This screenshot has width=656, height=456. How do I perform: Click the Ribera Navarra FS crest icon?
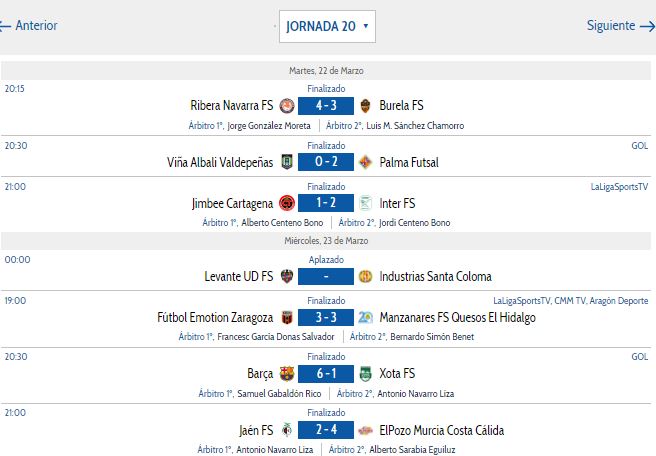tap(286, 105)
